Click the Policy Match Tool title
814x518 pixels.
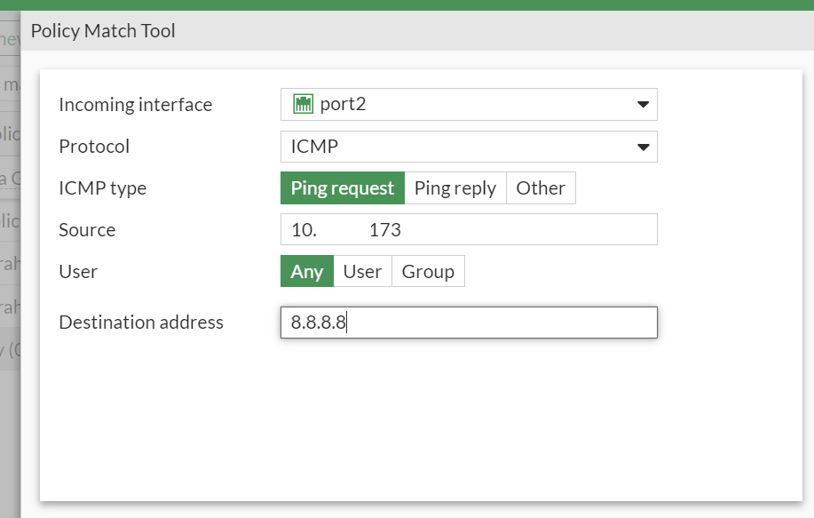pos(103,31)
